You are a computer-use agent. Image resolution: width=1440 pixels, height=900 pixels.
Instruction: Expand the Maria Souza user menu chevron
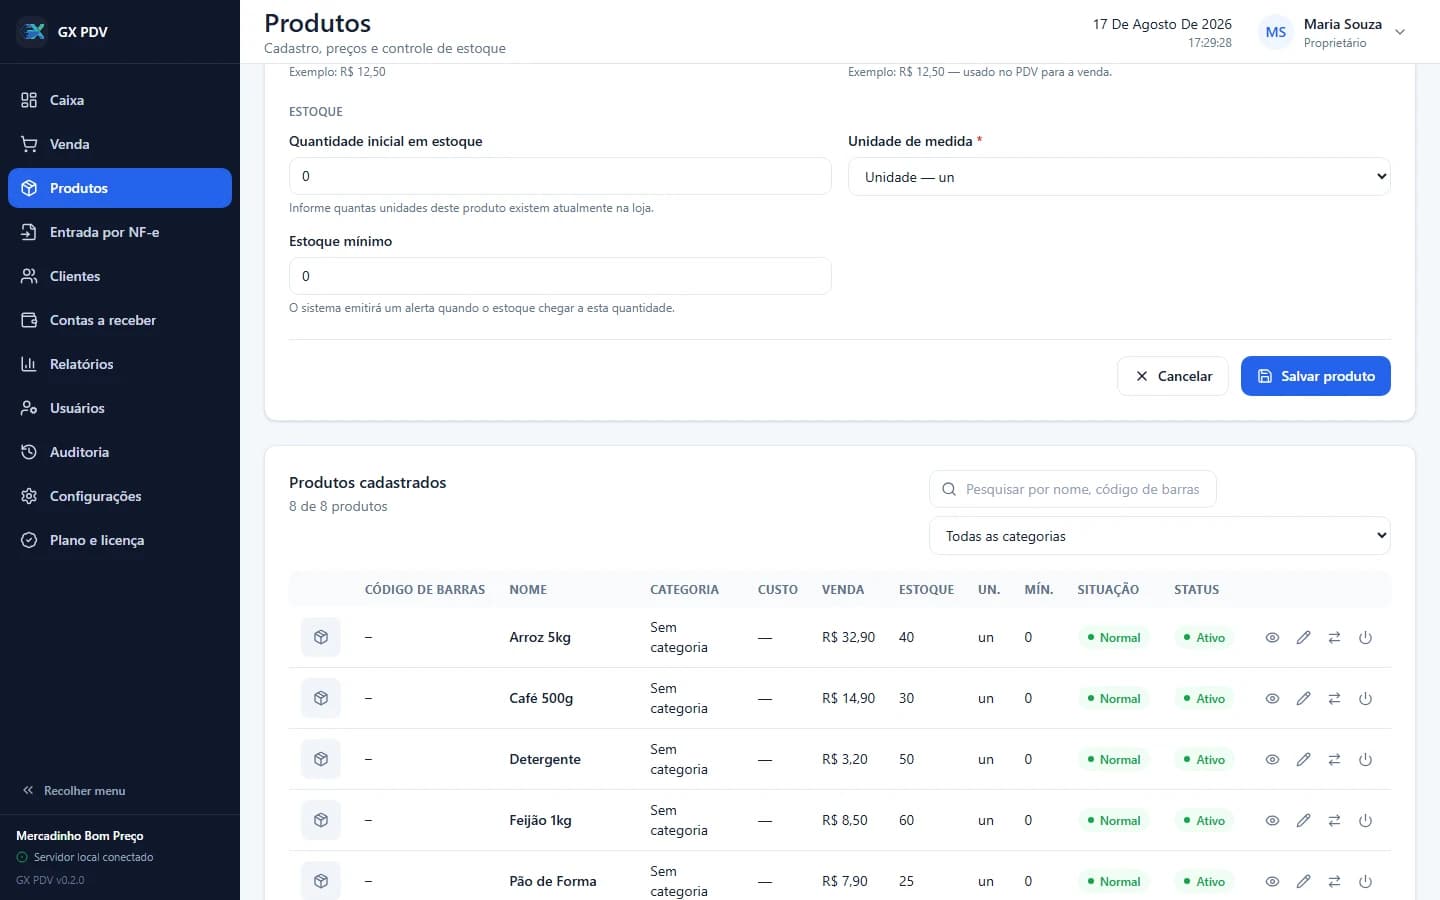click(x=1400, y=32)
